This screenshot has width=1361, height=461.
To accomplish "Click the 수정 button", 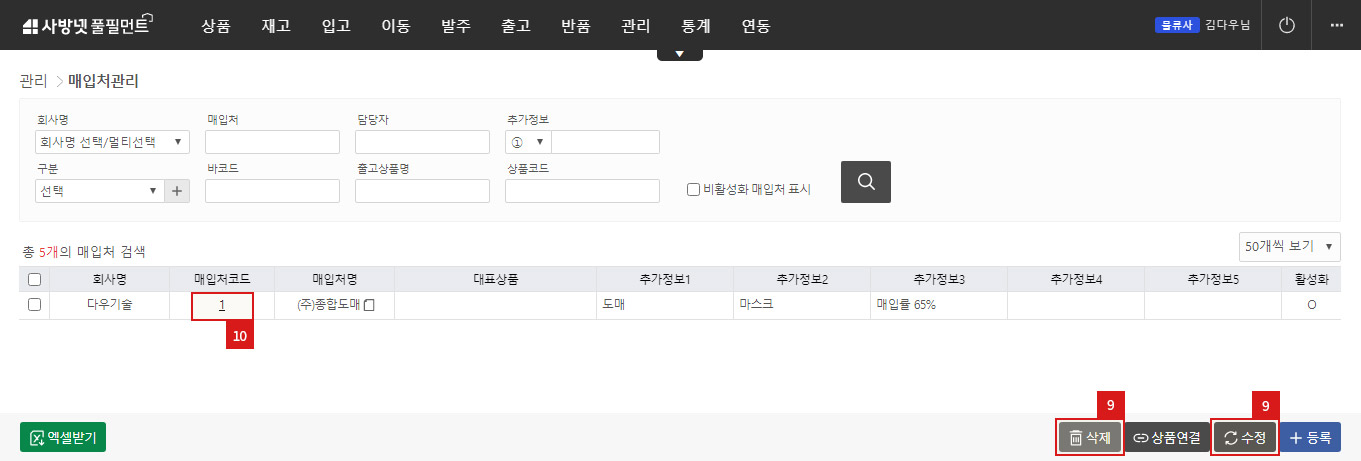I will pos(1244,438).
